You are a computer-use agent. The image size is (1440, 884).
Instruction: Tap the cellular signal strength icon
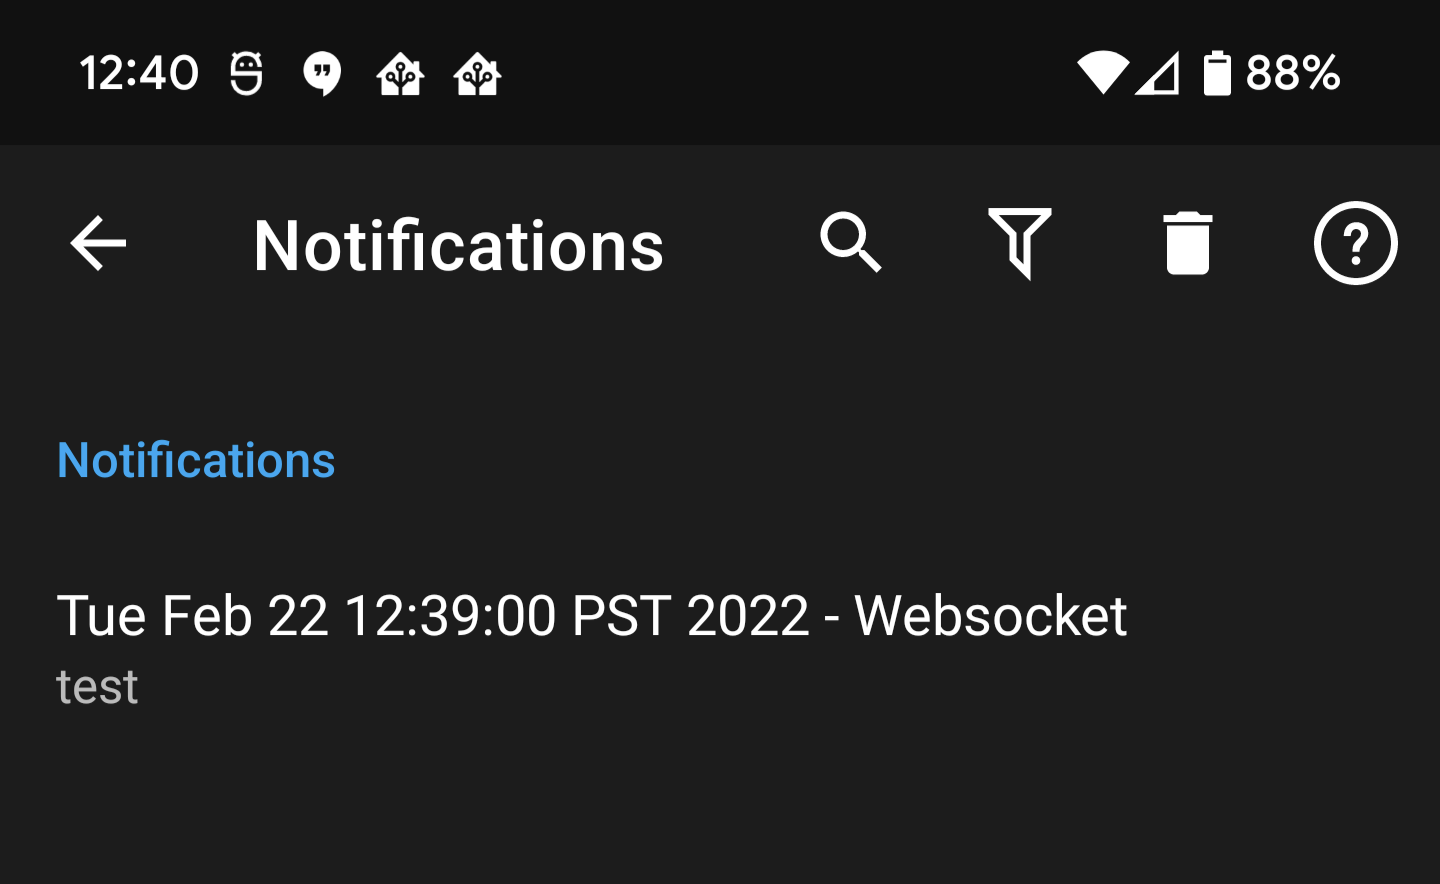[x=1158, y=73]
